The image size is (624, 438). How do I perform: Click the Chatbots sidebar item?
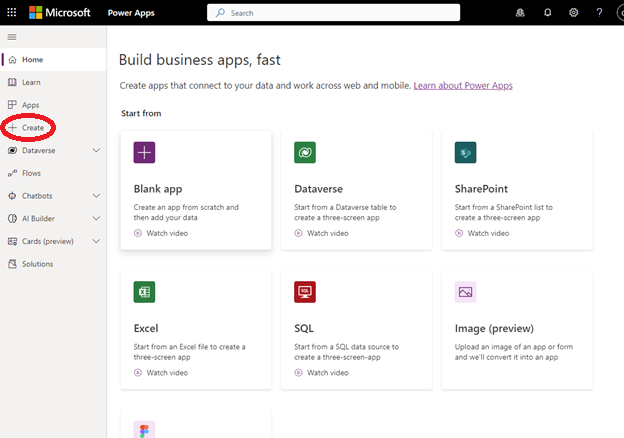[x=53, y=196]
